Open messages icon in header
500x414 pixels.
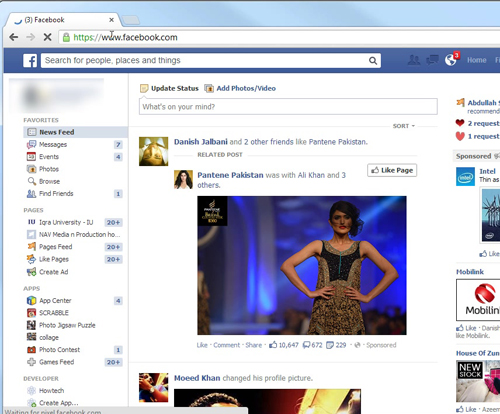point(432,60)
